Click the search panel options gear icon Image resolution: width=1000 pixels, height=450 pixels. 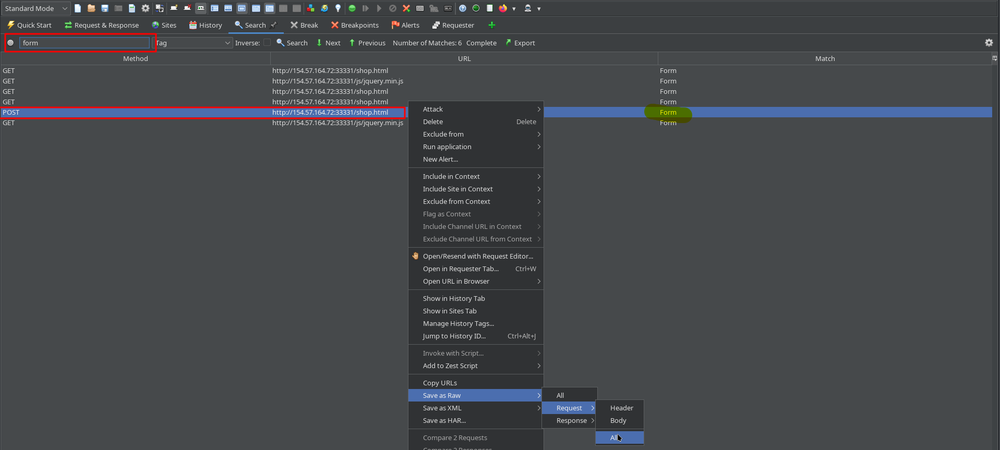989,43
